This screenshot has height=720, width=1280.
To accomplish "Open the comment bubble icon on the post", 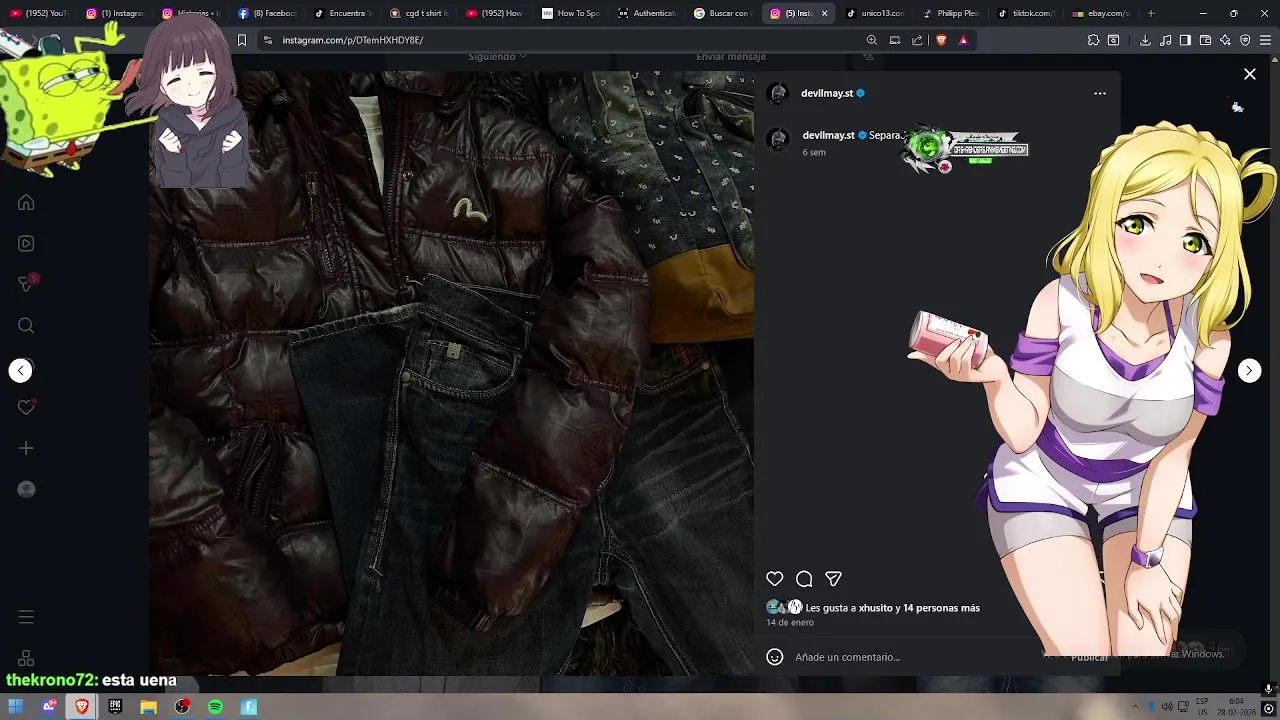I will (804, 579).
